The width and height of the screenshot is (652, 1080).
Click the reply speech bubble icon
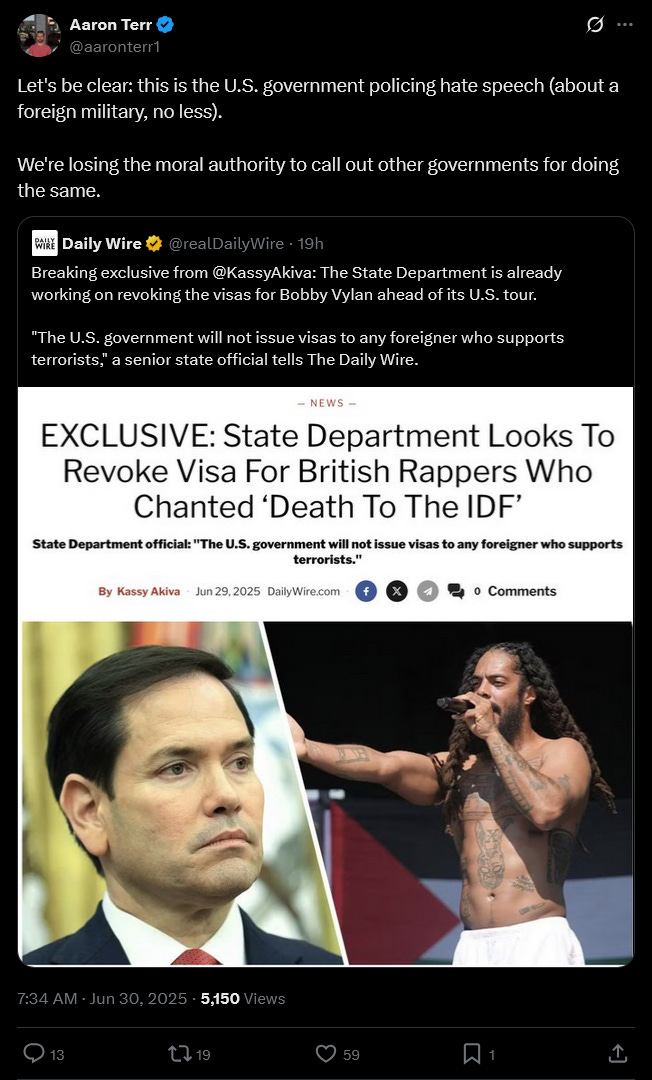[34, 1053]
